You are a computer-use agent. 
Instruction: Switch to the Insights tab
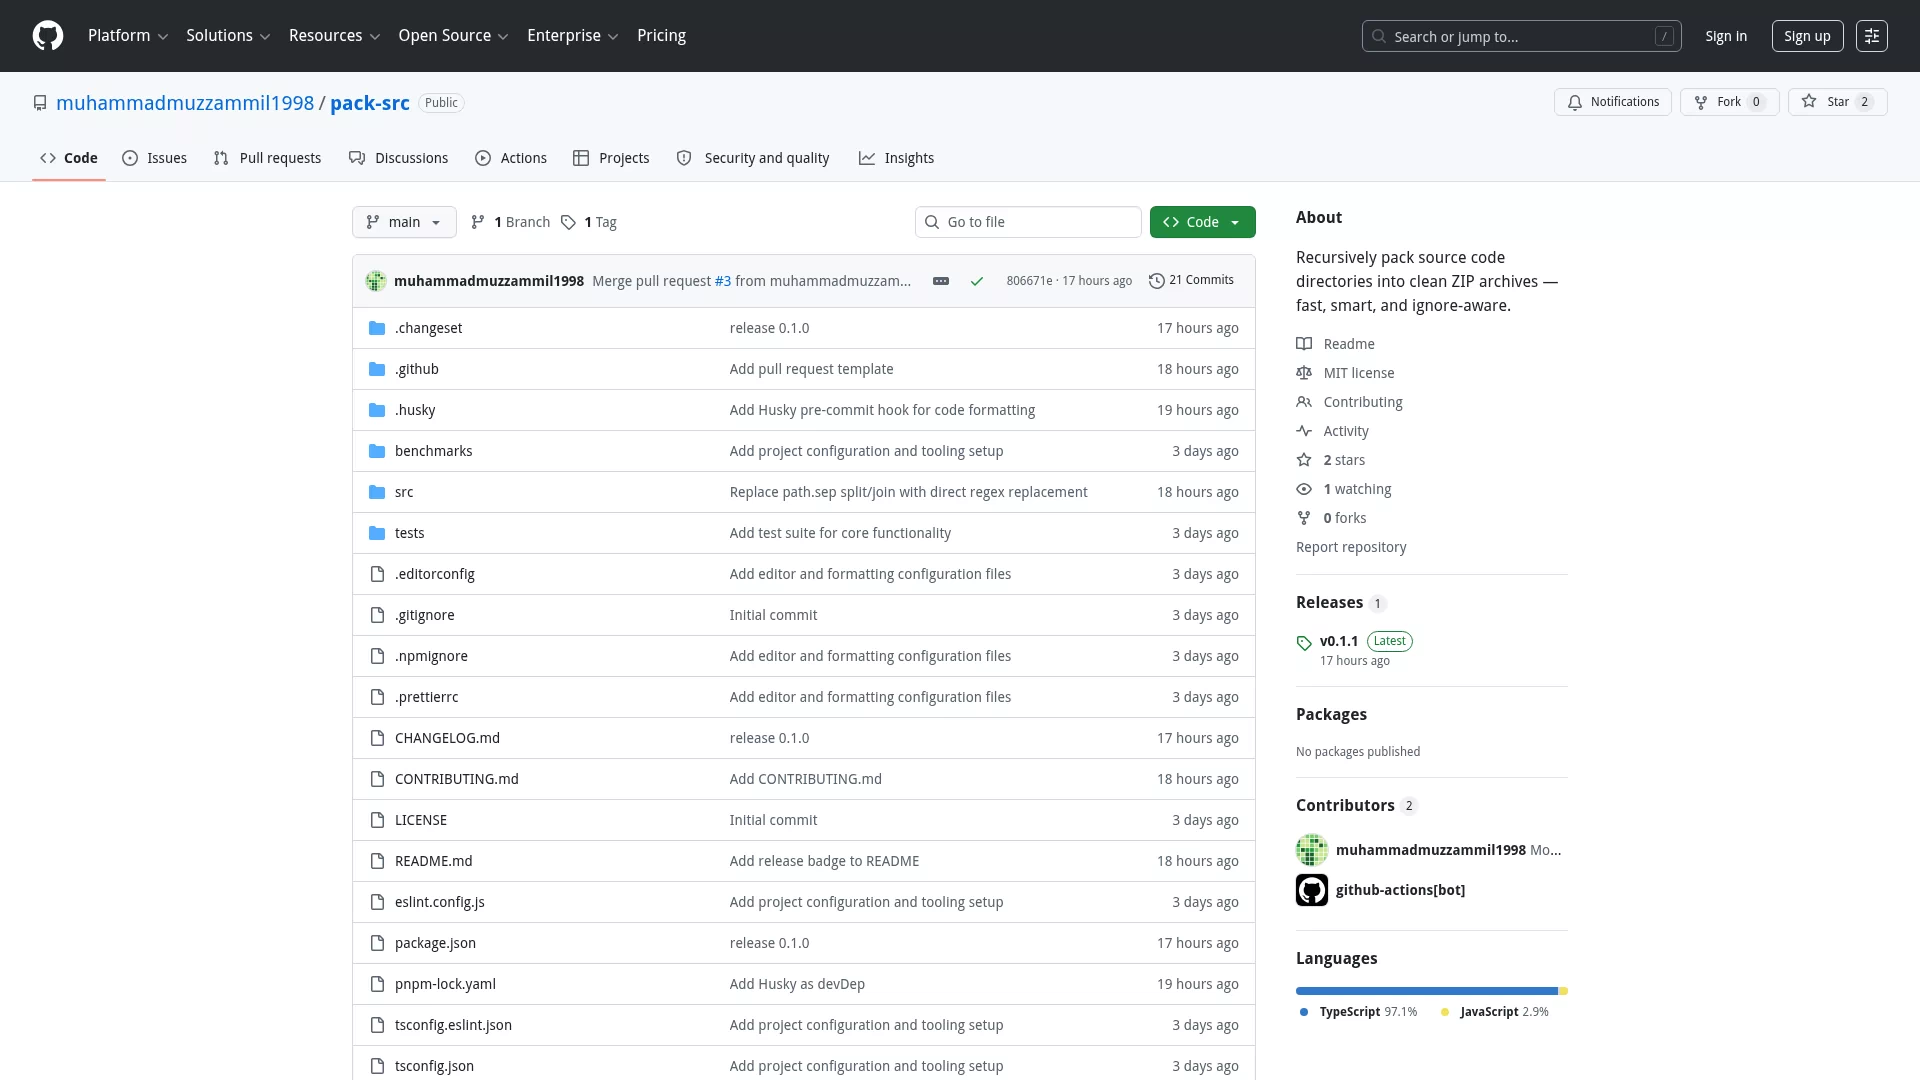(x=896, y=158)
